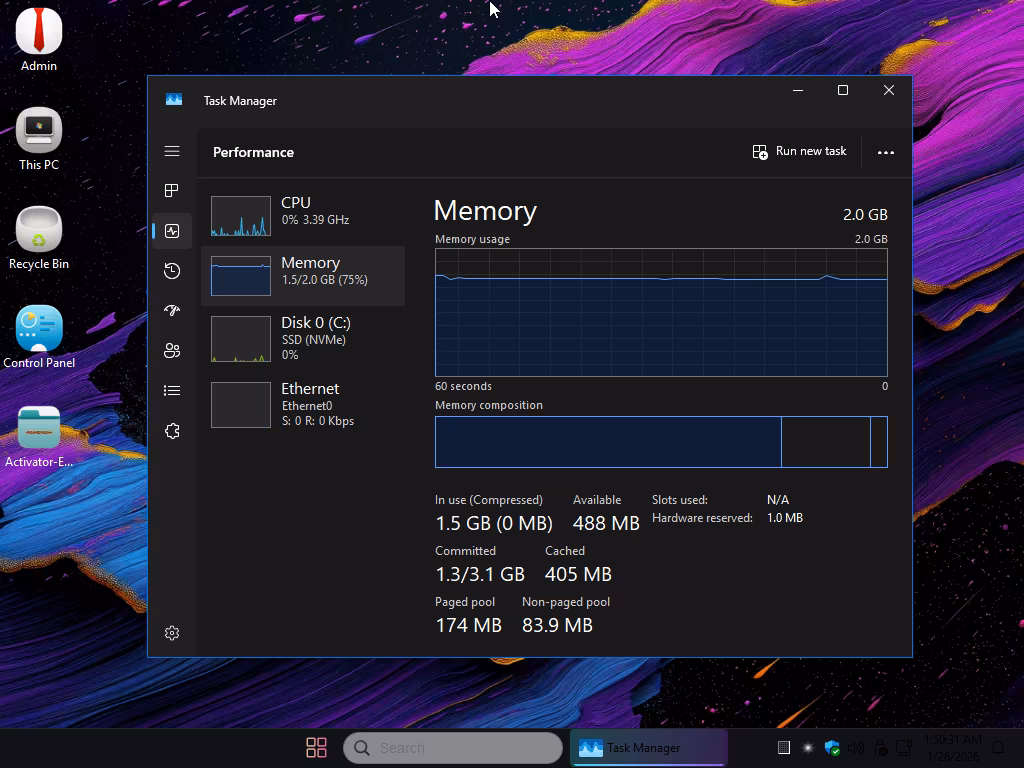This screenshot has height=768, width=1024.
Task: Select the Ethernet performance item
Action: (x=302, y=404)
